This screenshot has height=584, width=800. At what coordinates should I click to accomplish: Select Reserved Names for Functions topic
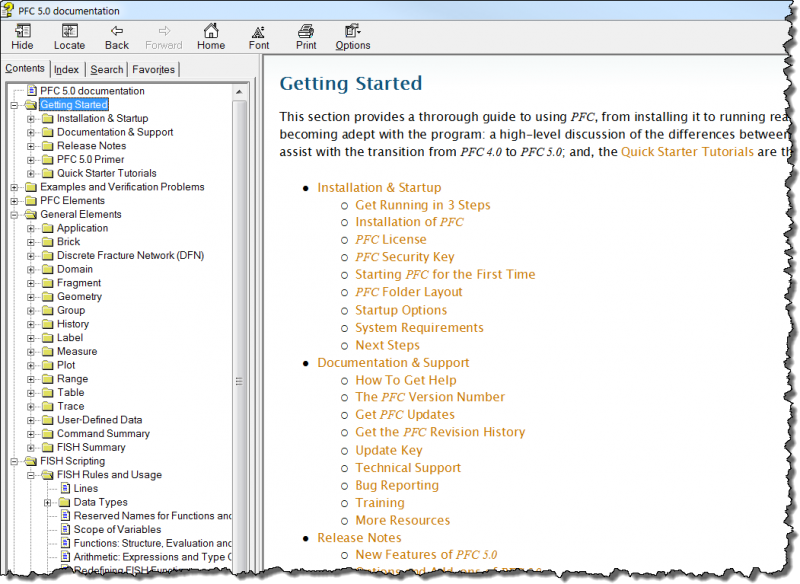(152, 516)
